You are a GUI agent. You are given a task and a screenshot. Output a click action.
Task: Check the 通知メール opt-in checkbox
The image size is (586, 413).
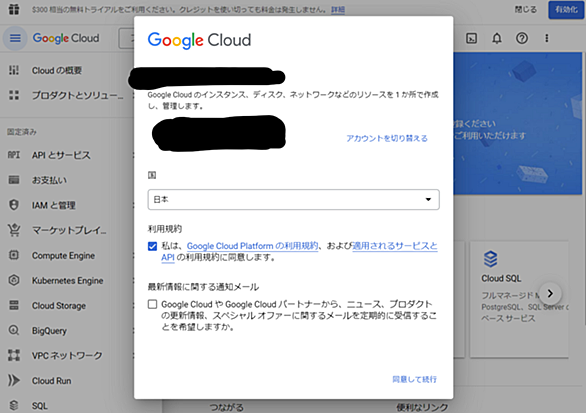click(x=152, y=304)
